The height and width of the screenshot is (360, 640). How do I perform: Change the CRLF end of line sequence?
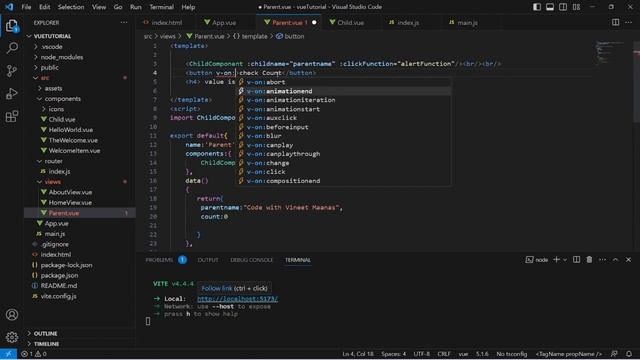(x=444, y=354)
